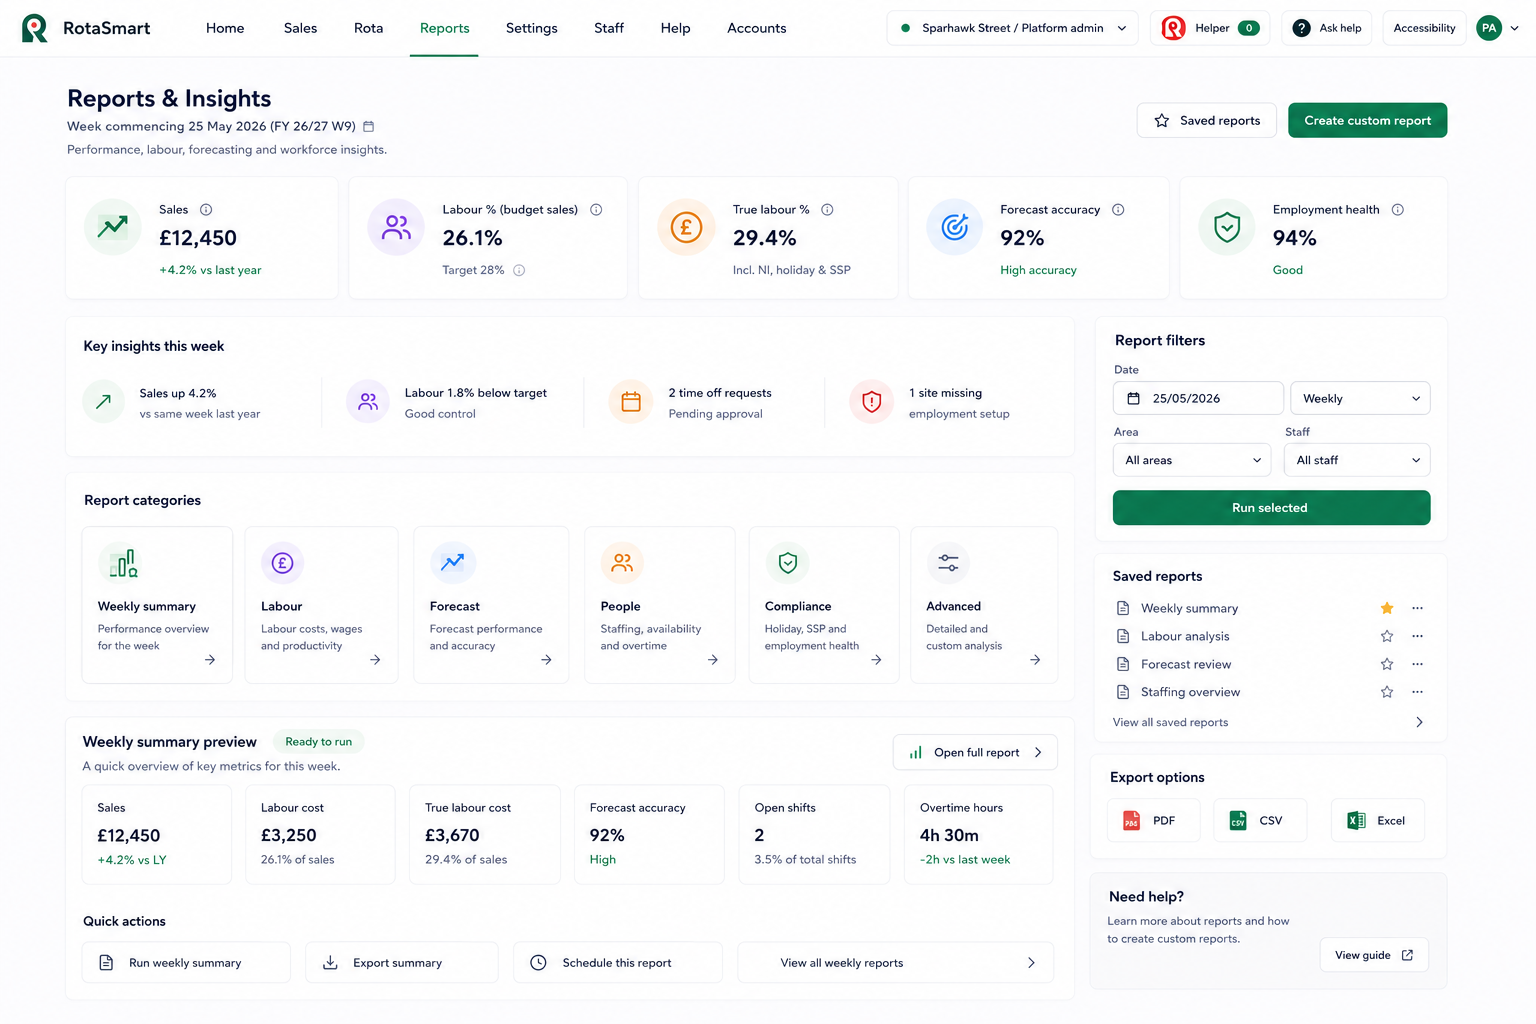
Task: Open the Sparhawk Street site selector
Action: (x=1012, y=28)
